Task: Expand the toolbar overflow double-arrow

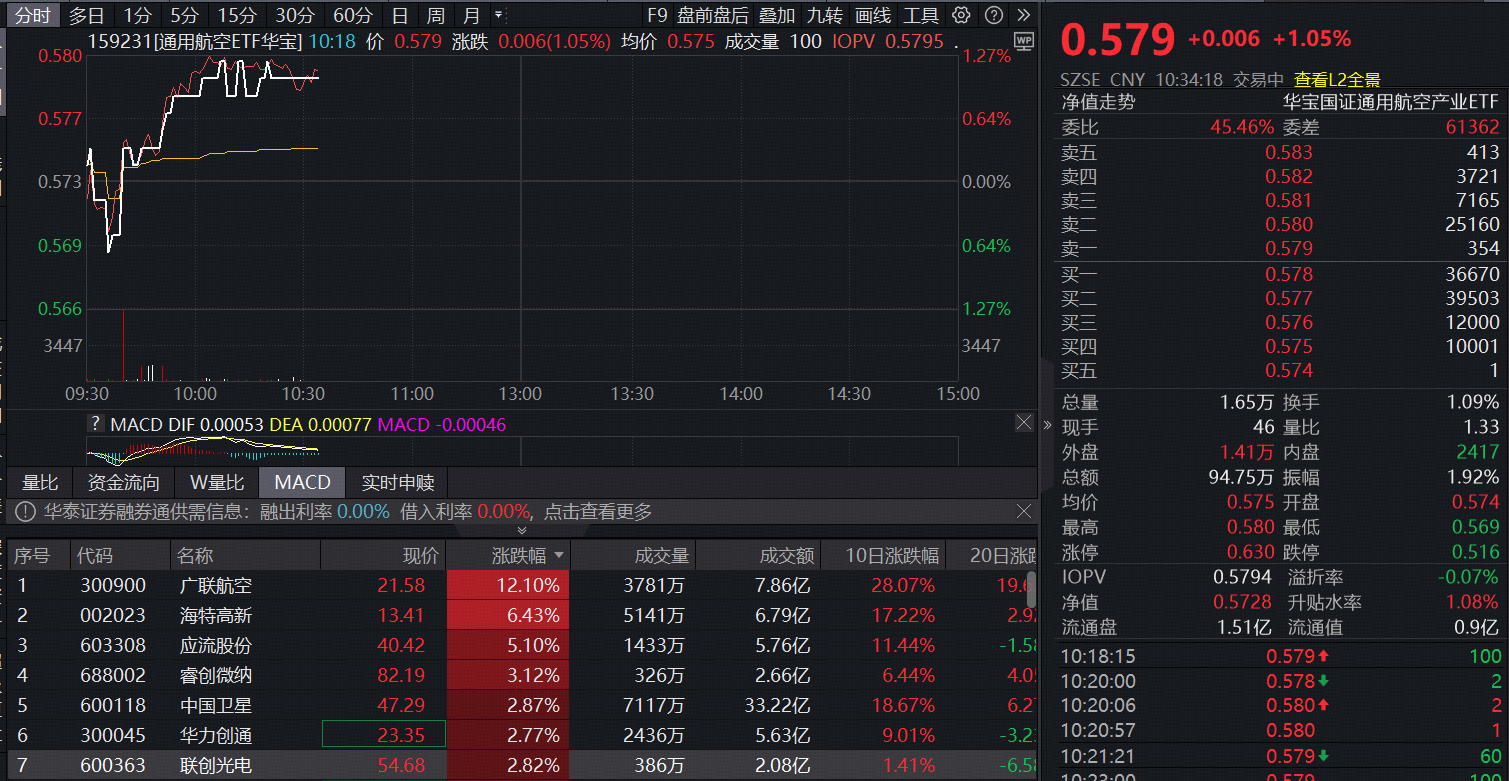Action: [x=1022, y=15]
